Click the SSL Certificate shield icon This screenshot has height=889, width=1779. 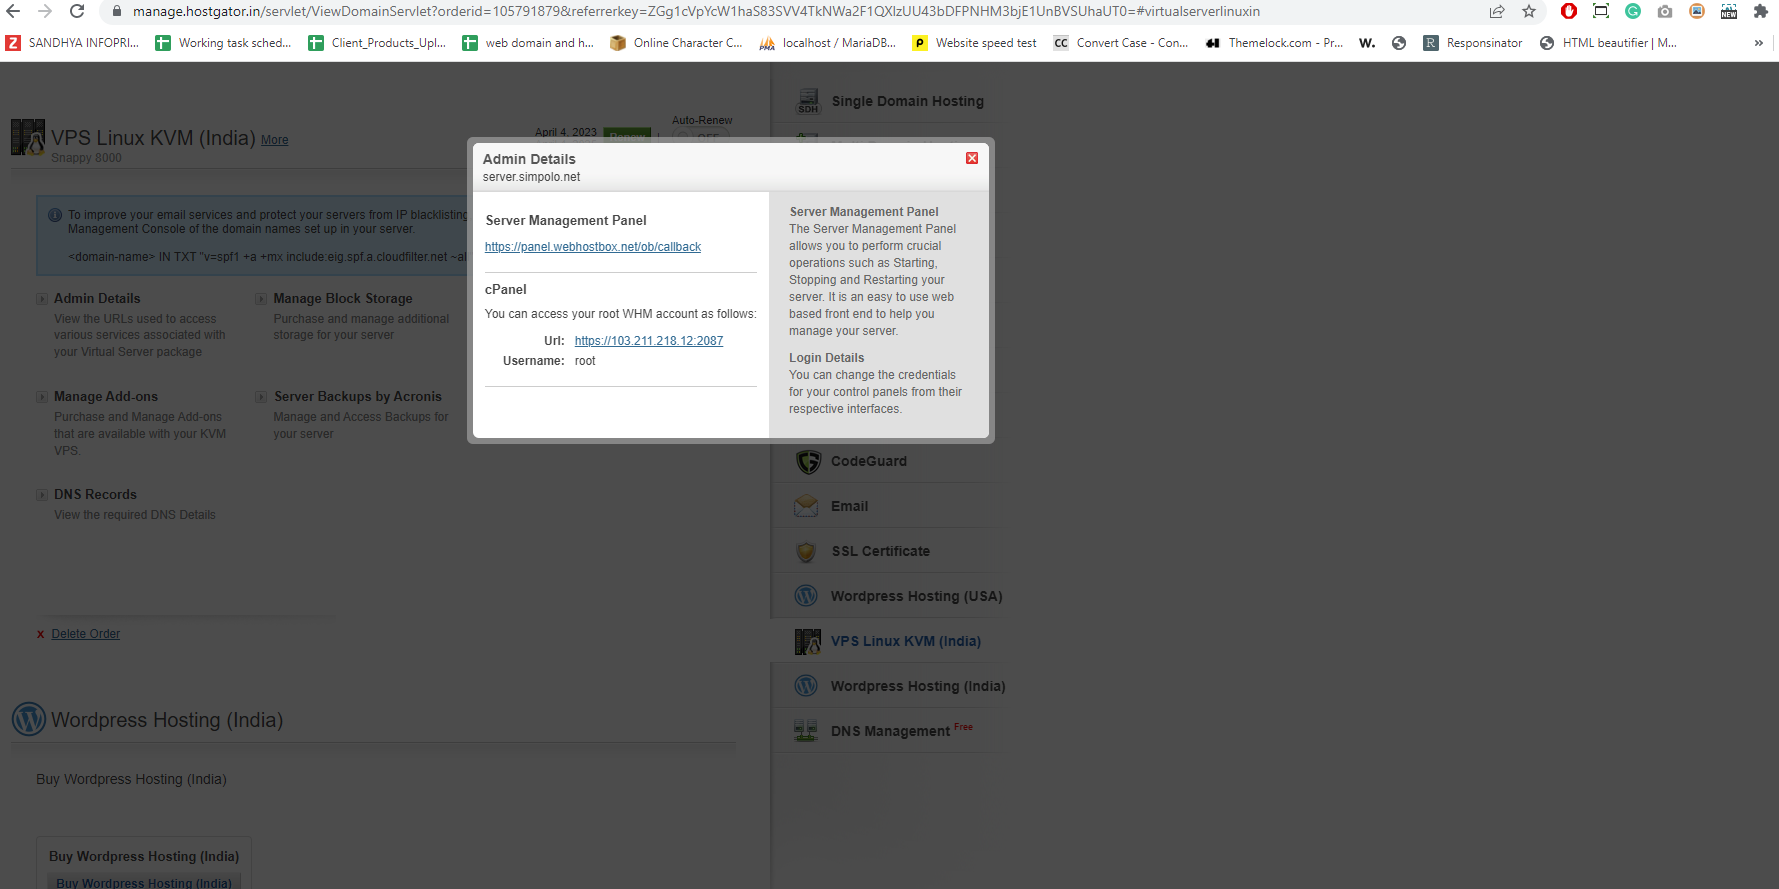point(806,552)
